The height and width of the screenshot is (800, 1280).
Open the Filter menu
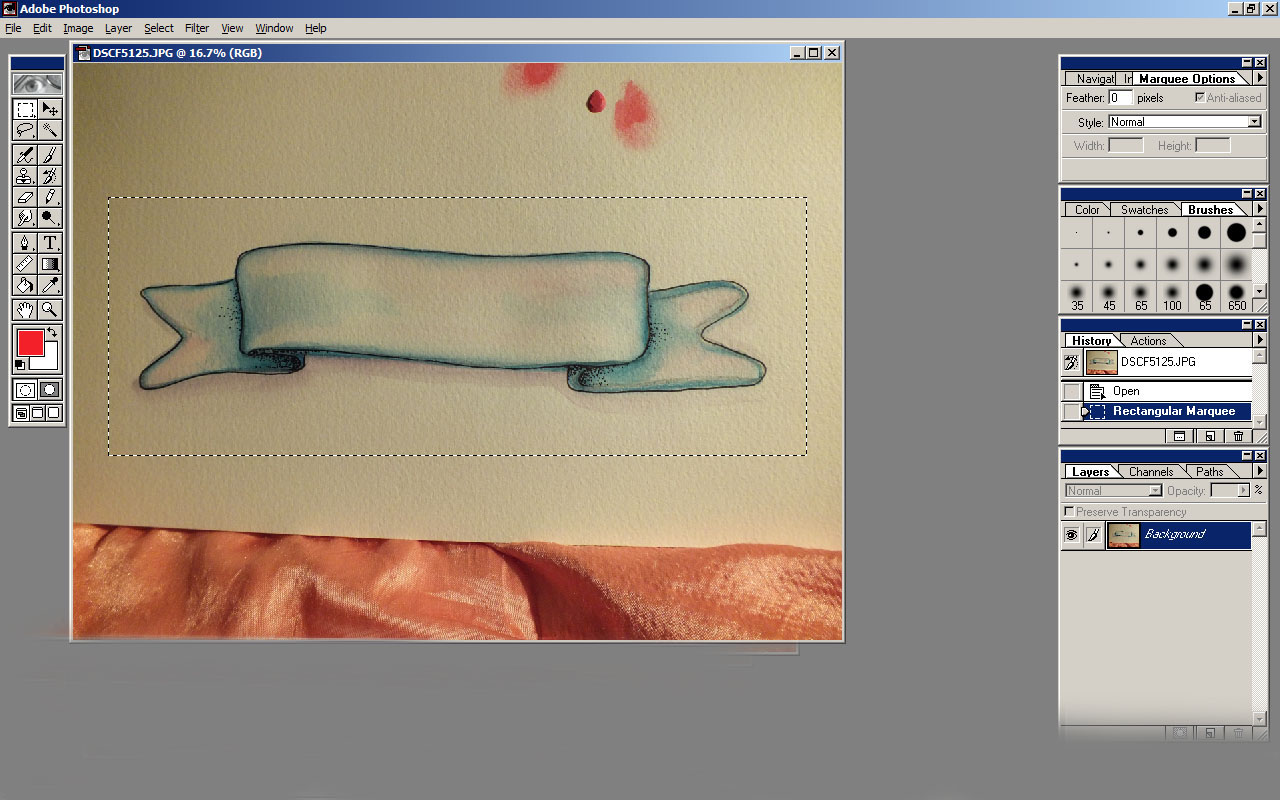click(196, 28)
